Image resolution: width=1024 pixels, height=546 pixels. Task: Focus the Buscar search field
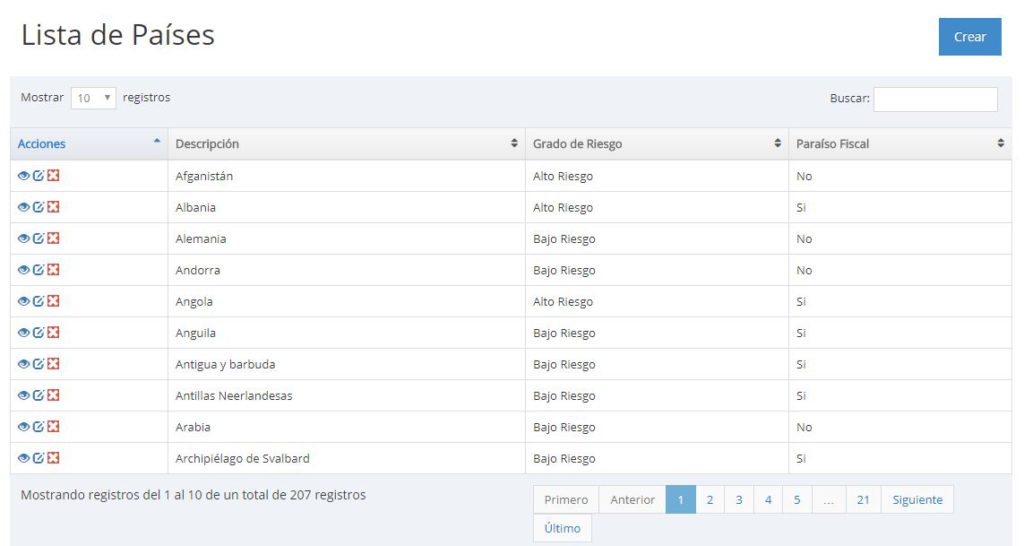tap(935, 99)
